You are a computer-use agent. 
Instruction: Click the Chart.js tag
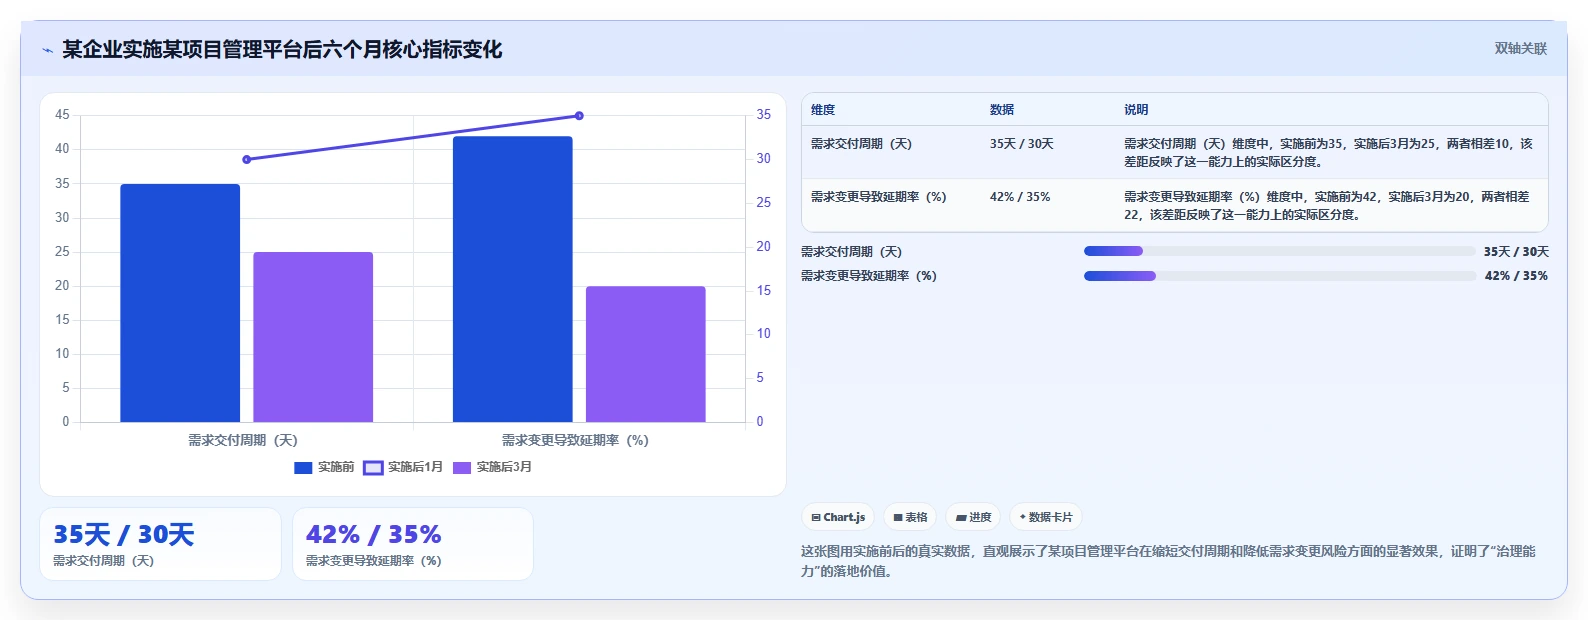tap(838, 517)
